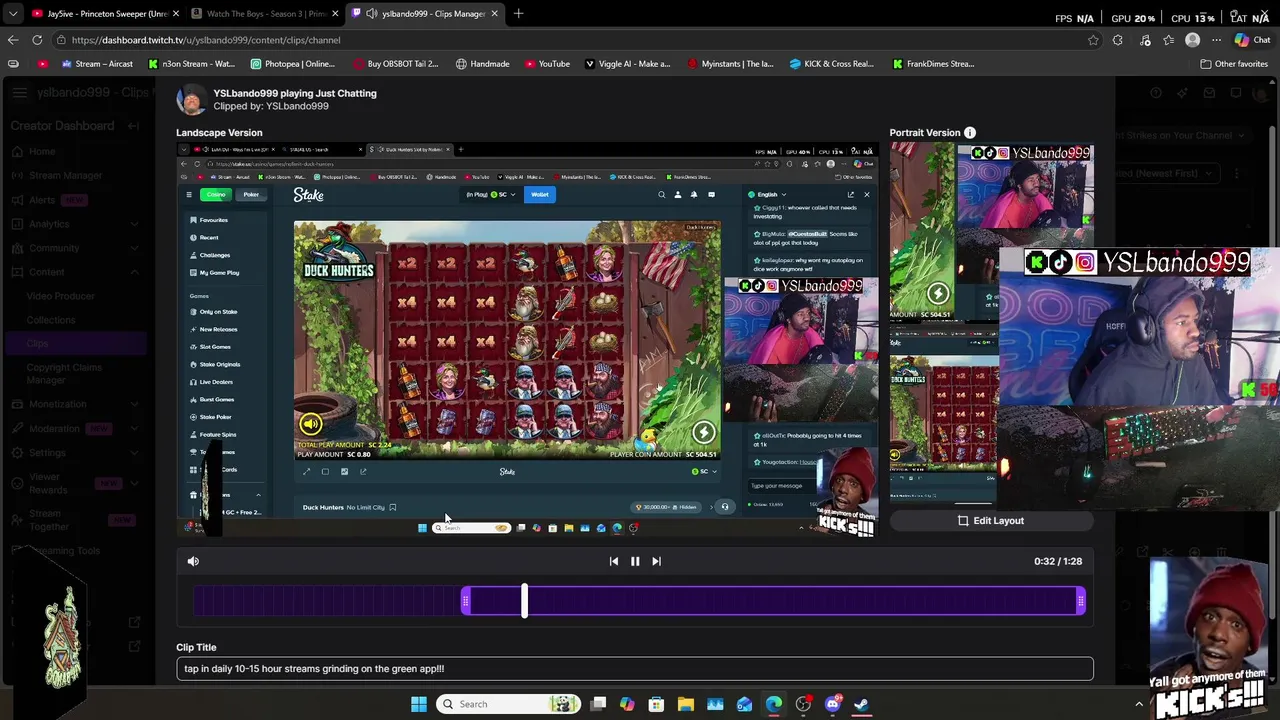Click the address bar URL
The height and width of the screenshot is (720, 1280).
206,40
